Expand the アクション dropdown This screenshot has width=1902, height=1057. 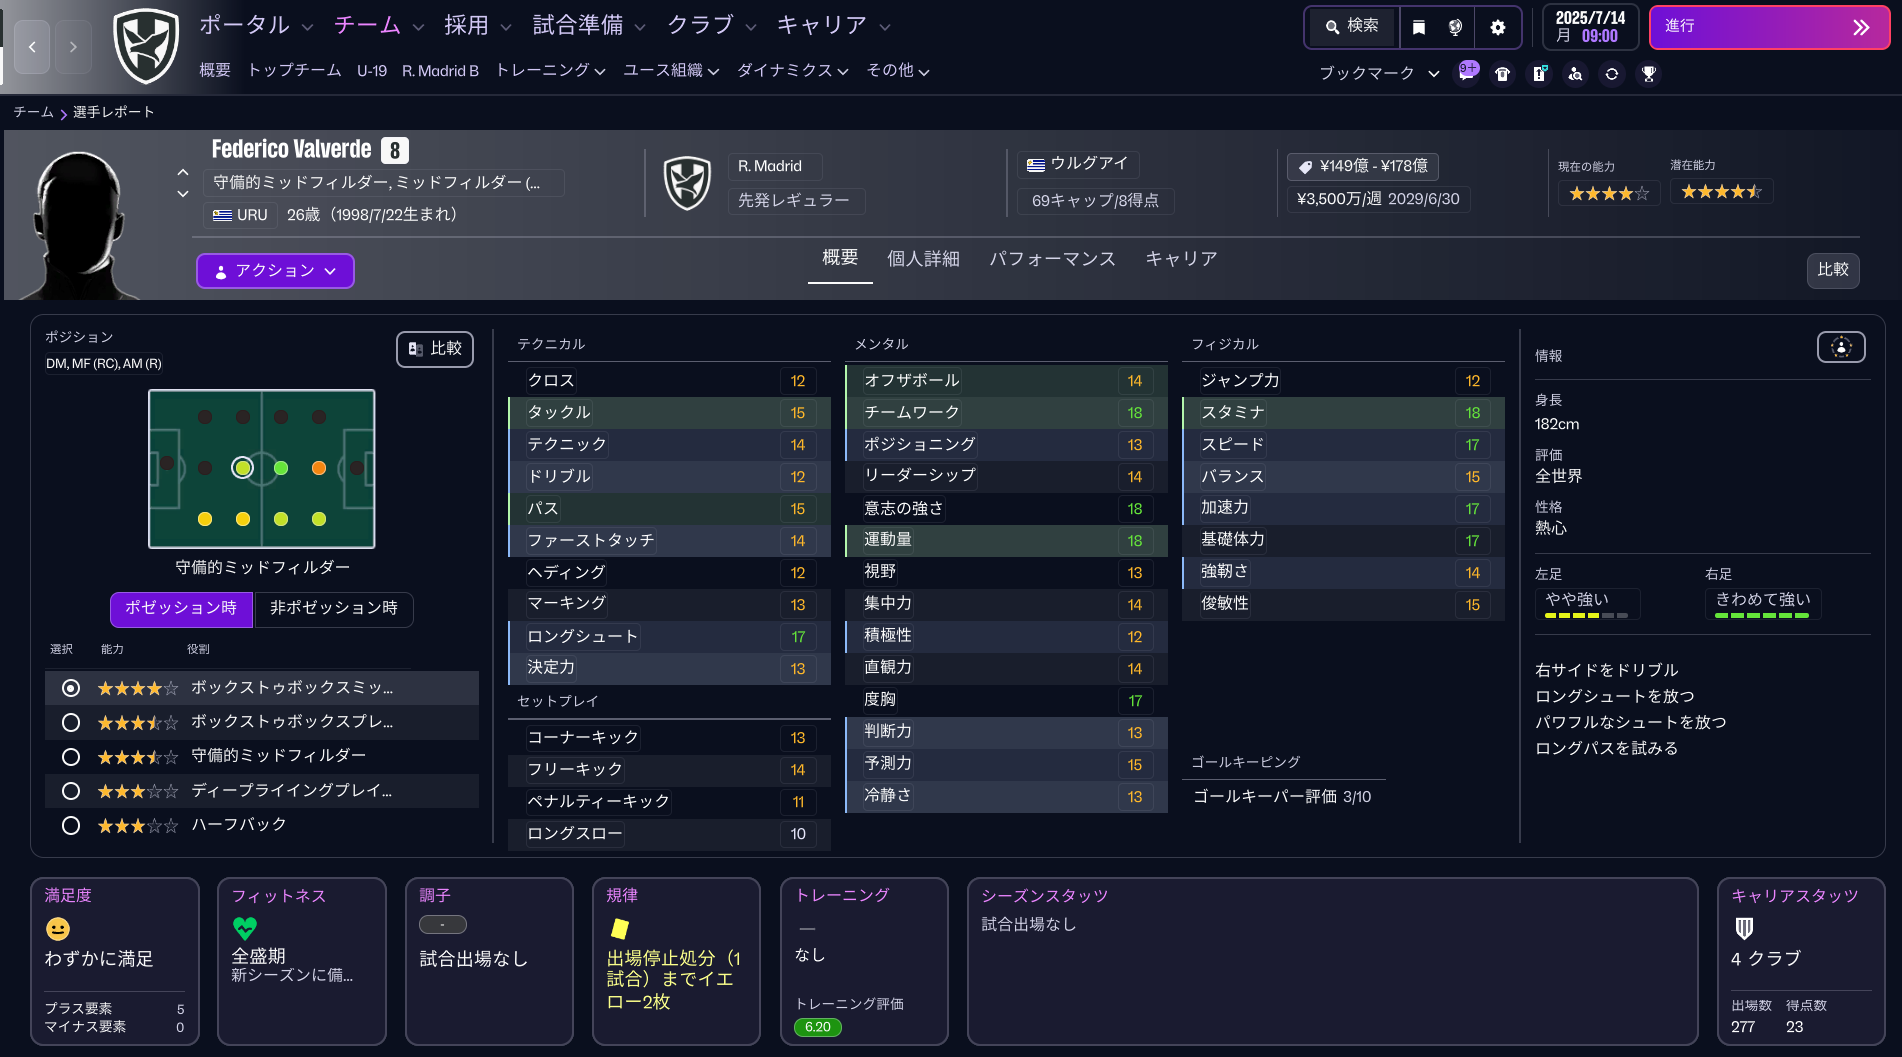click(x=275, y=271)
